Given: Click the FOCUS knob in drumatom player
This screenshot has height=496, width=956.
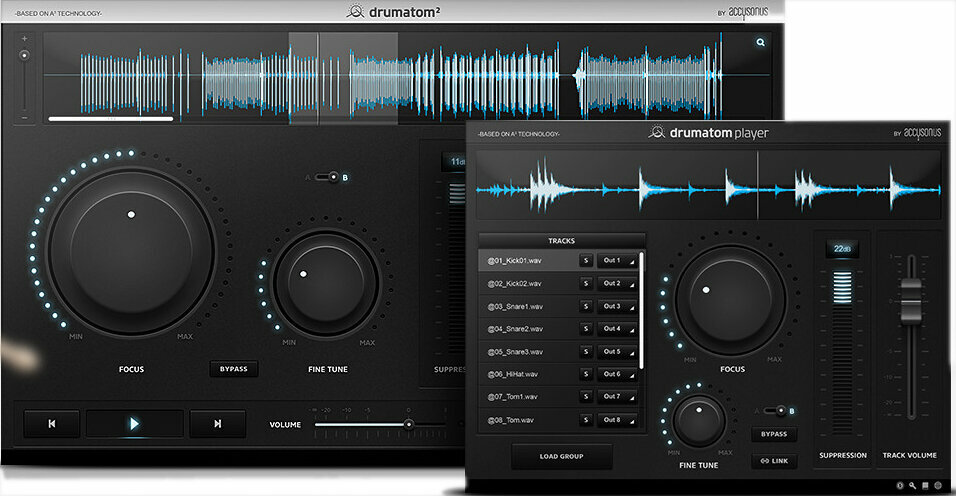Looking at the screenshot, I should (x=730, y=300).
